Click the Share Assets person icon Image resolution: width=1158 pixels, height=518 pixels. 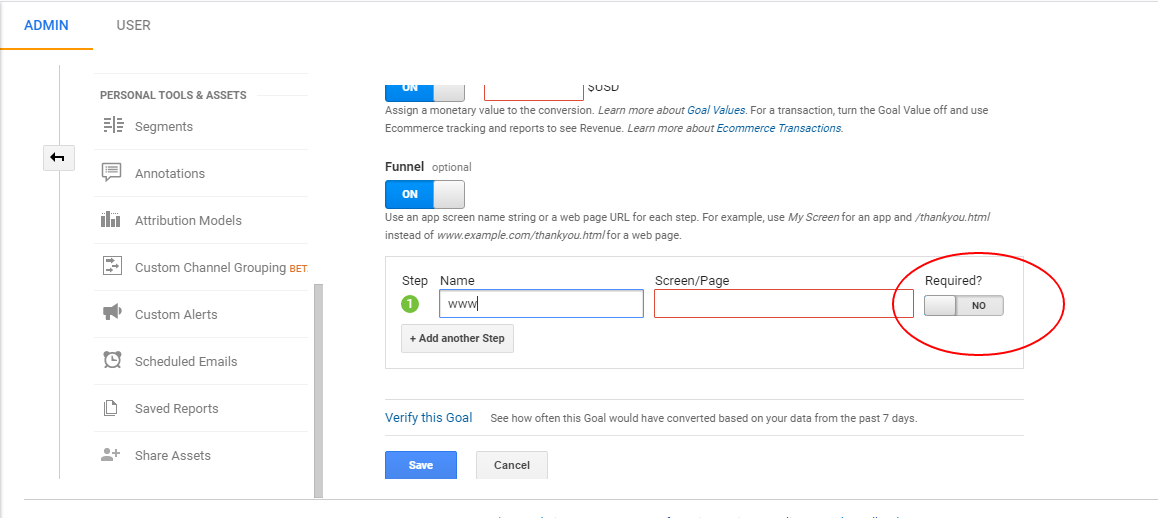point(111,455)
